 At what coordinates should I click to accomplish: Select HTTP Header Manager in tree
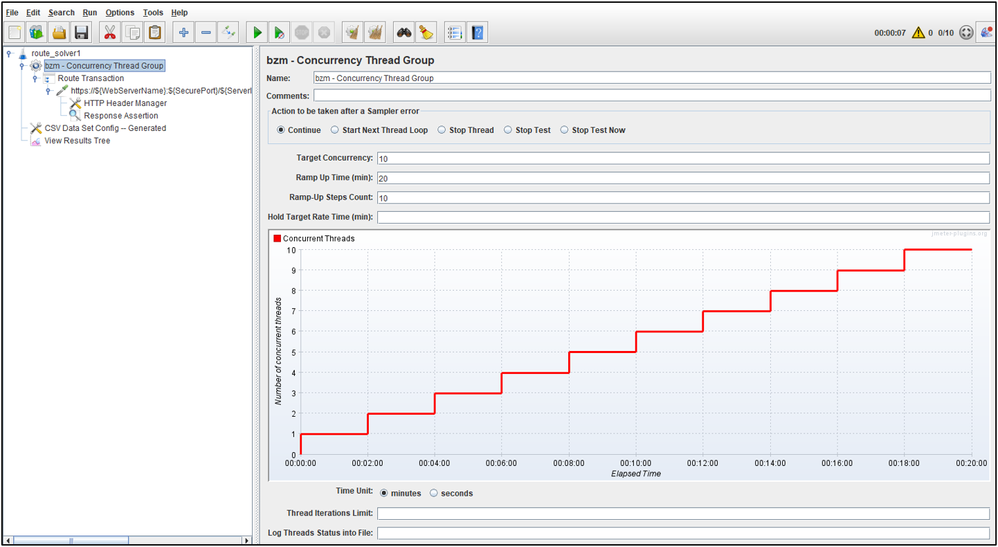point(125,103)
